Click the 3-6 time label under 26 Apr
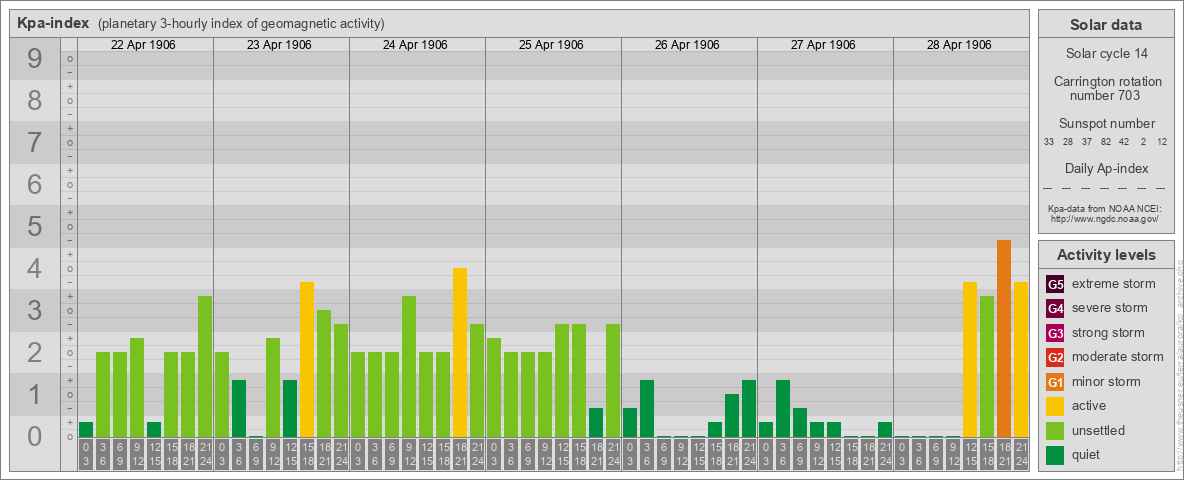The image size is (1184, 480). point(647,455)
